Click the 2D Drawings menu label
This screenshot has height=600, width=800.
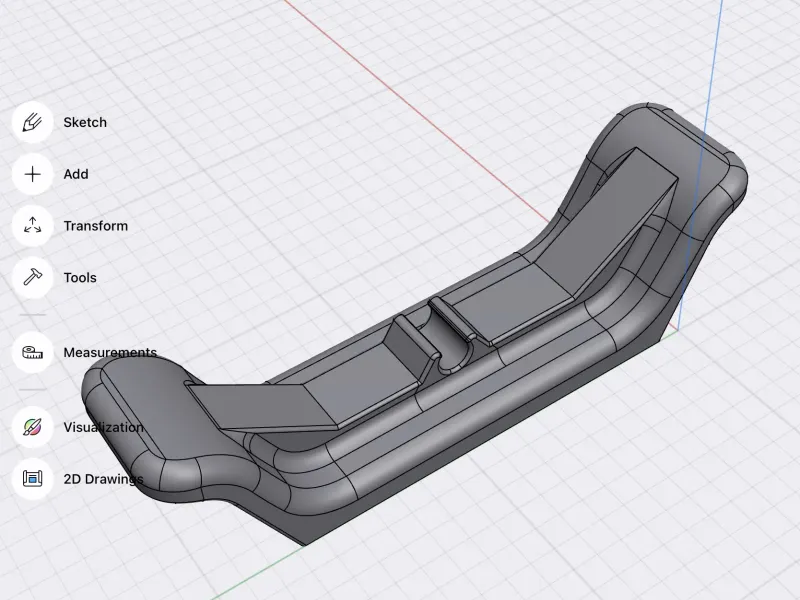pos(104,479)
